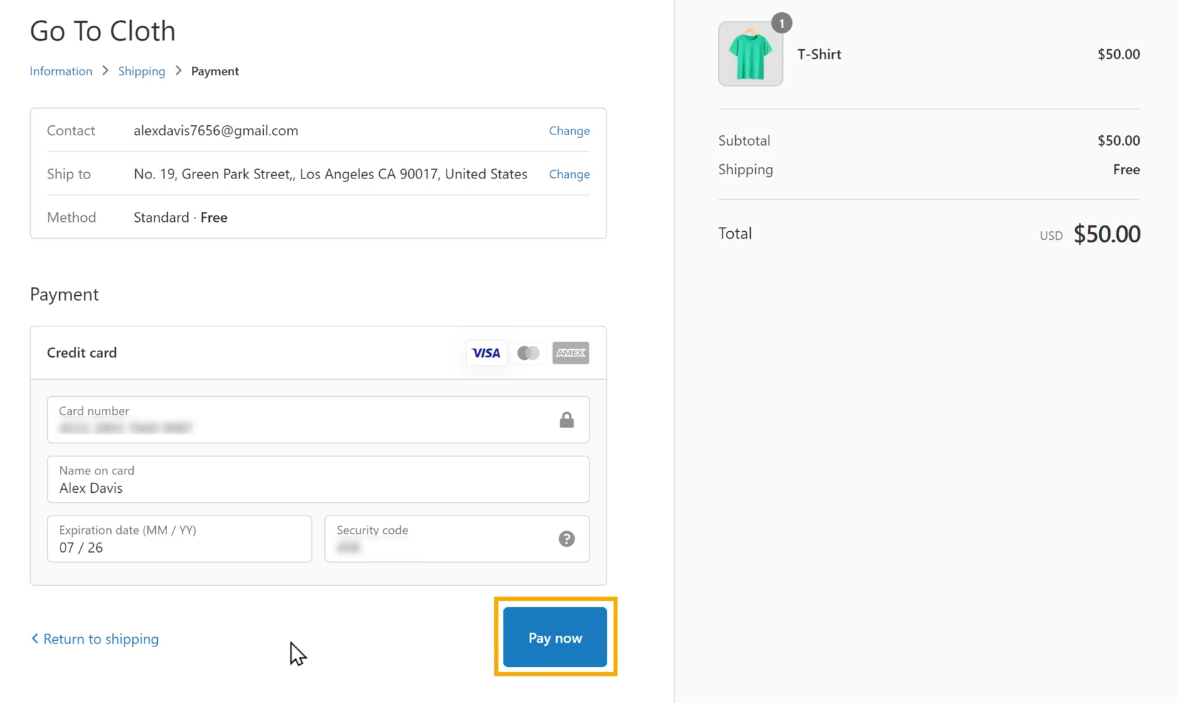Click the Contact row label

coord(71,131)
